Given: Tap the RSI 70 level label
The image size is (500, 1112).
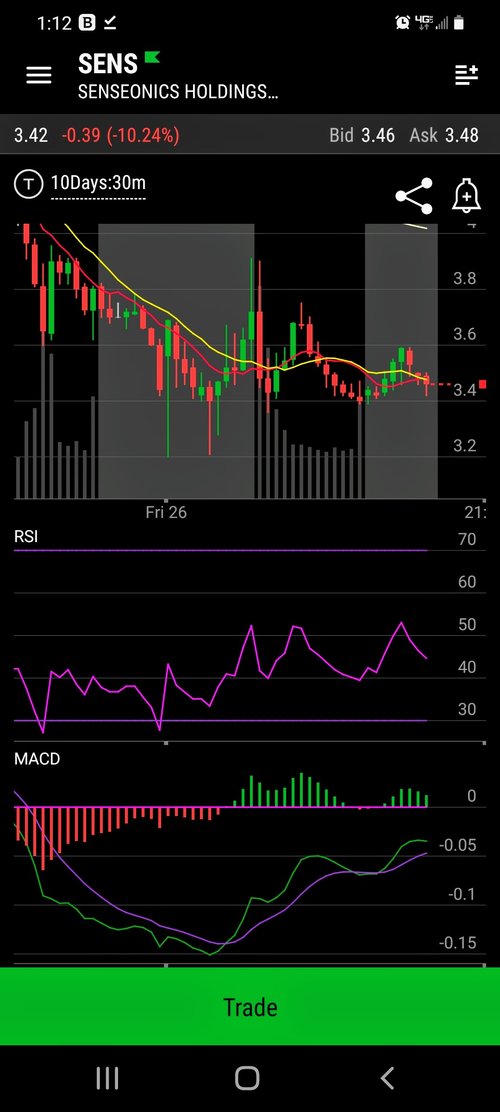Looking at the screenshot, I should [x=467, y=540].
